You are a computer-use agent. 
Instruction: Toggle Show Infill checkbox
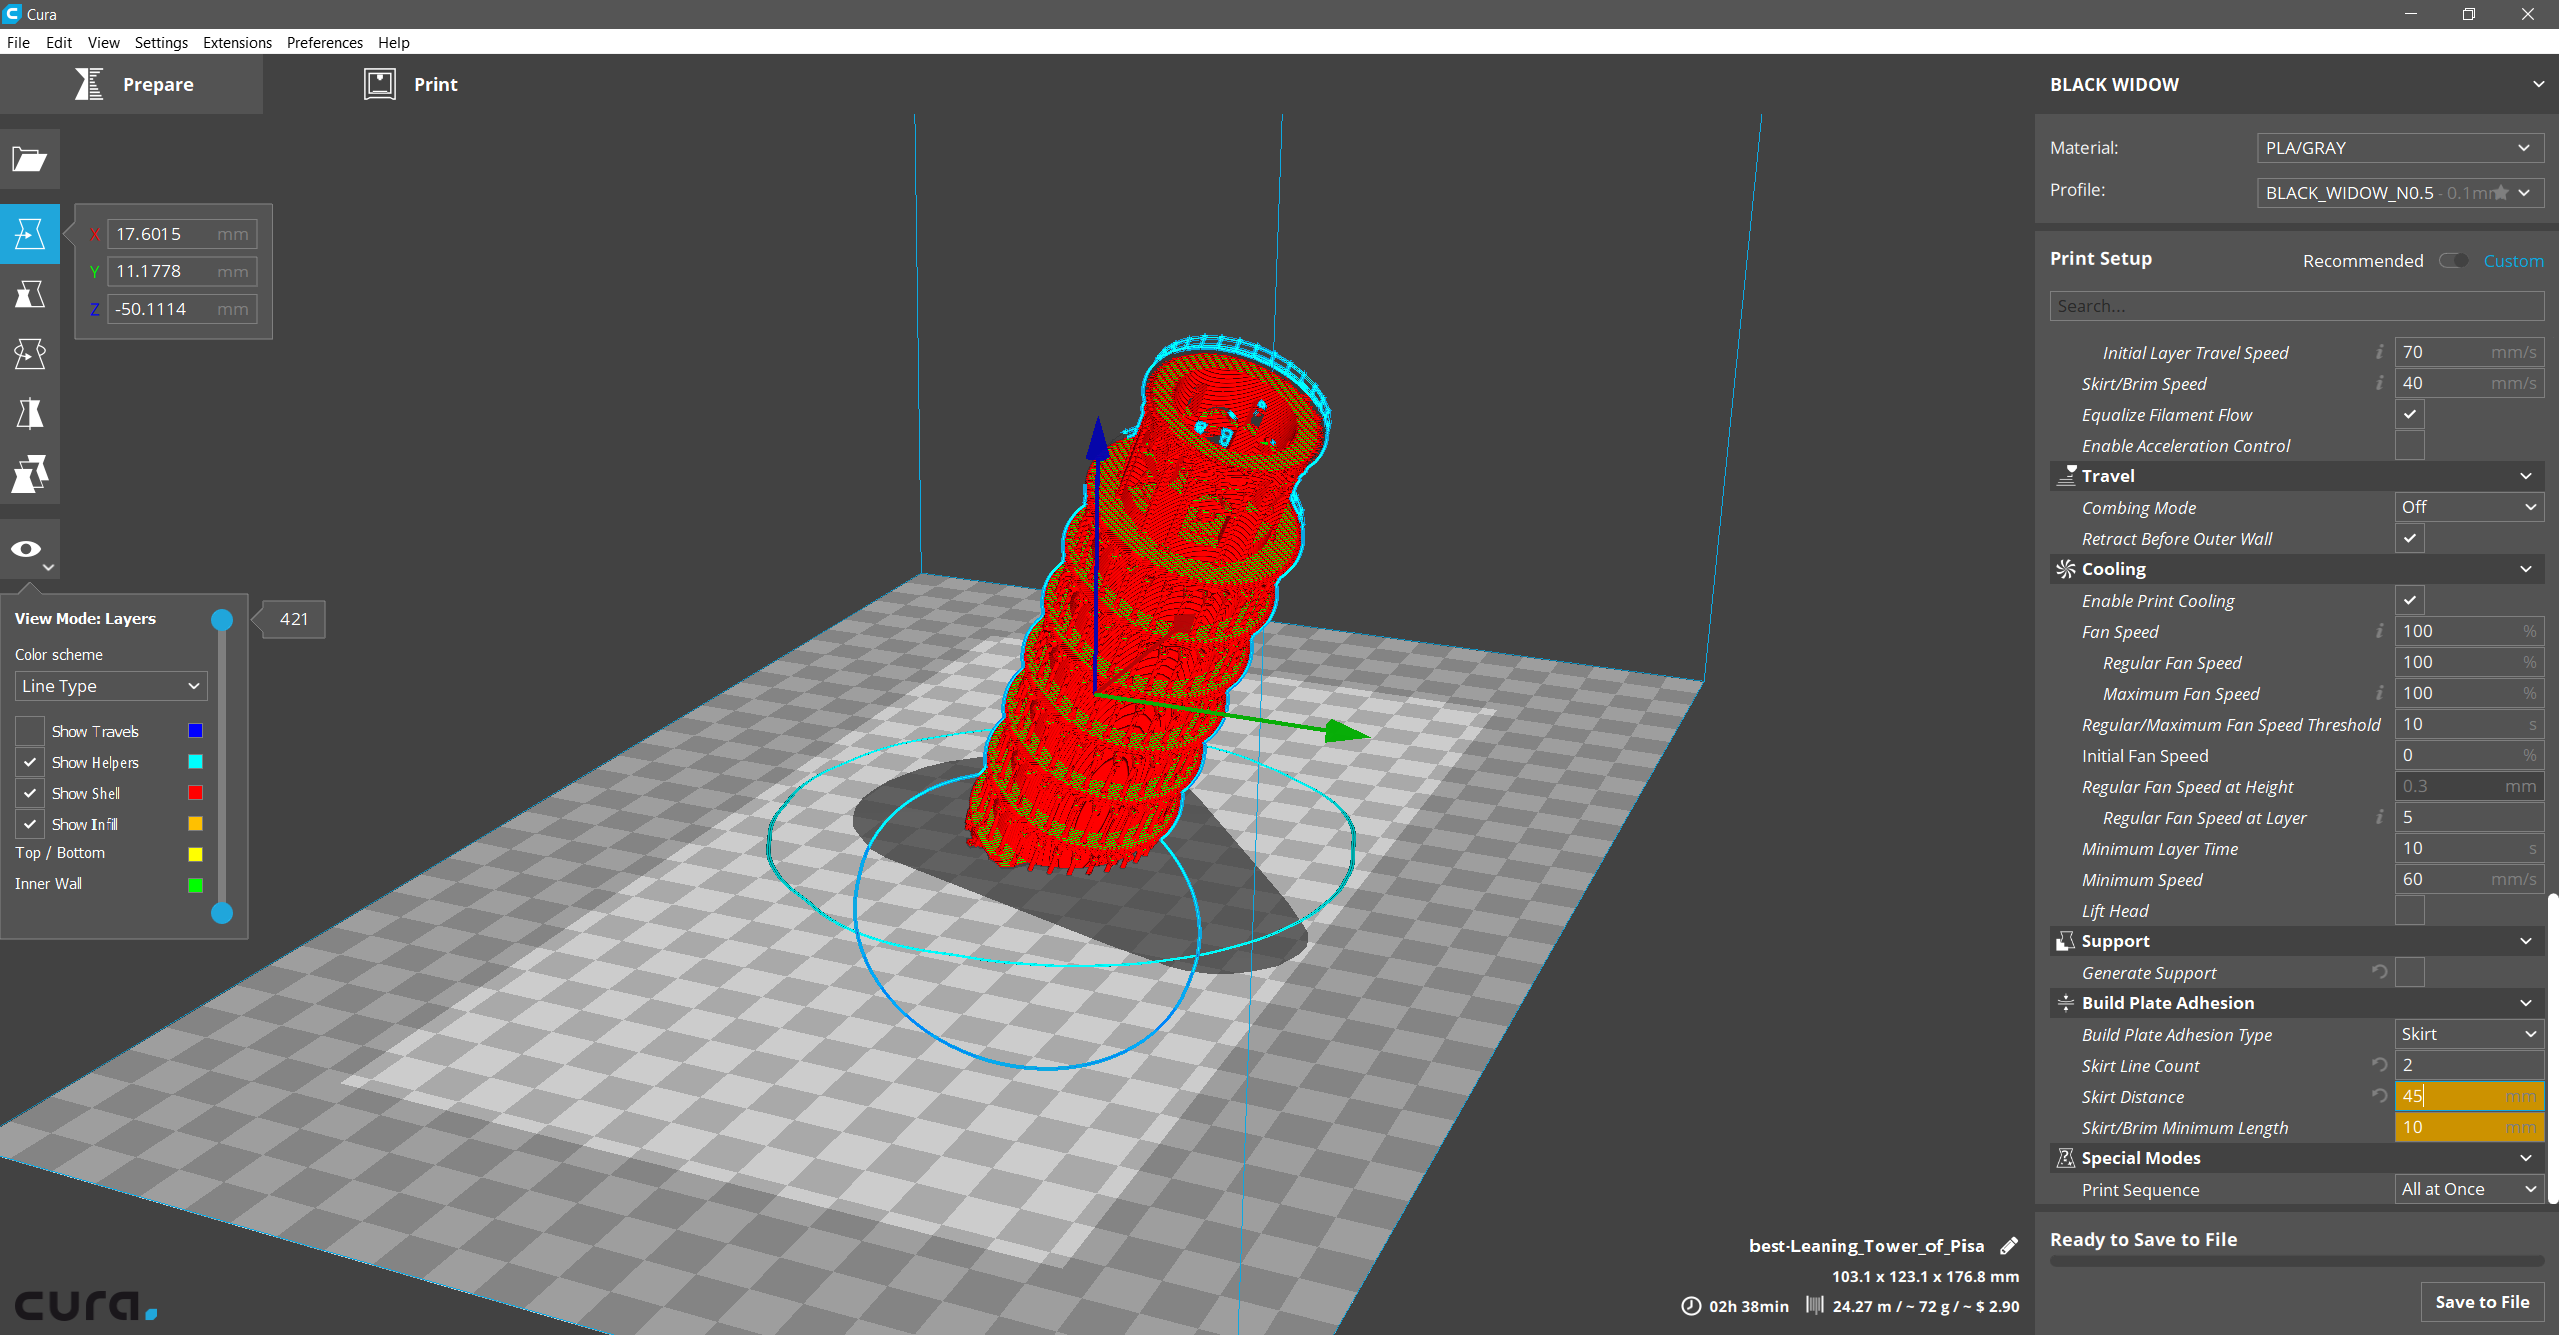pos(30,824)
